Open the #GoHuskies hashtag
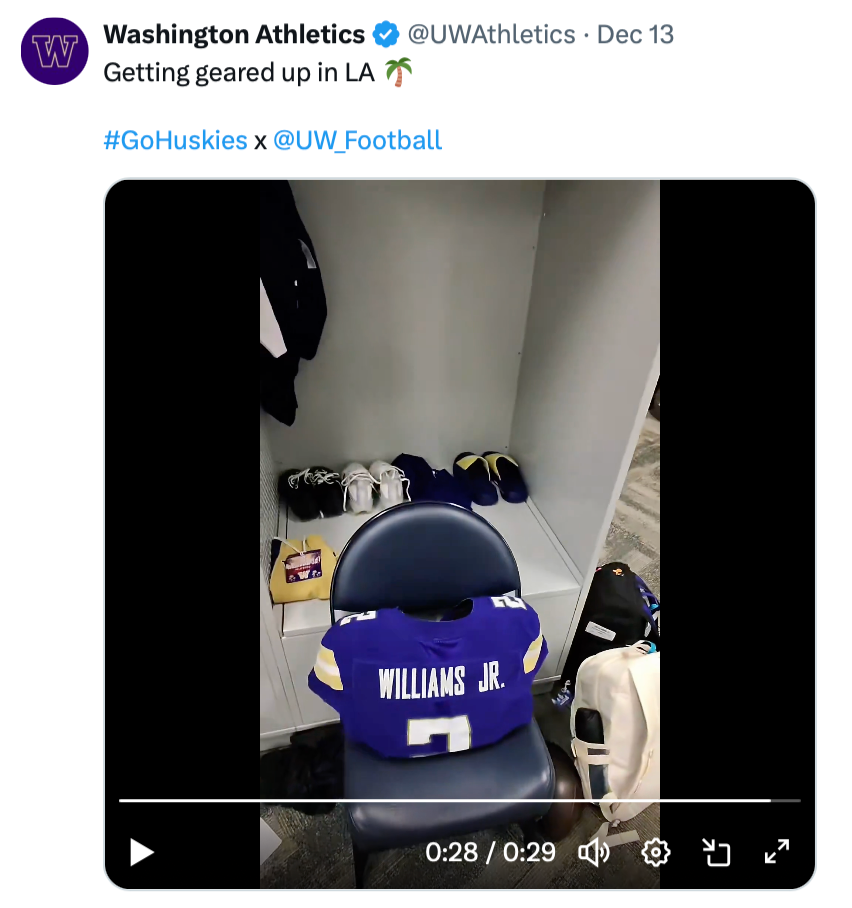Viewport: 852px width, 908px height. [x=175, y=140]
